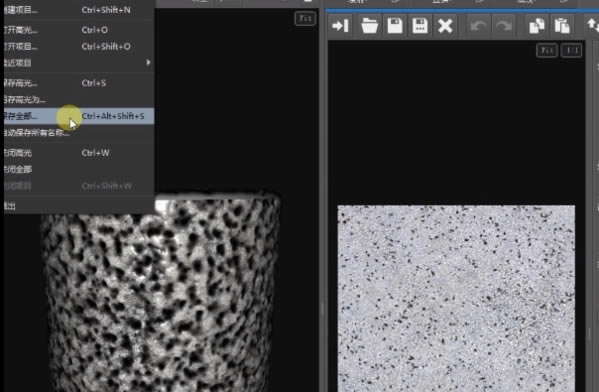Choose menu entry with Ctrl+Shift+N shortcut
Image resolution: width=599 pixels, height=392 pixels.
tap(79, 10)
